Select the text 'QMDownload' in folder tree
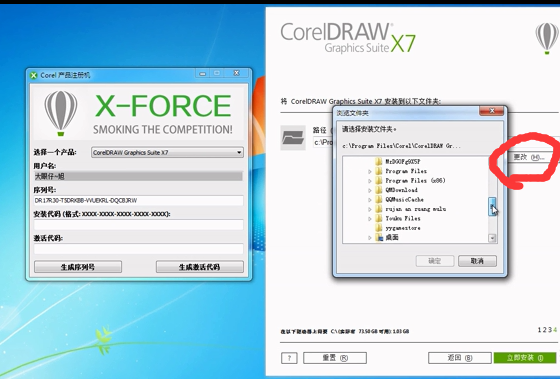The image size is (560, 379). pos(401,190)
